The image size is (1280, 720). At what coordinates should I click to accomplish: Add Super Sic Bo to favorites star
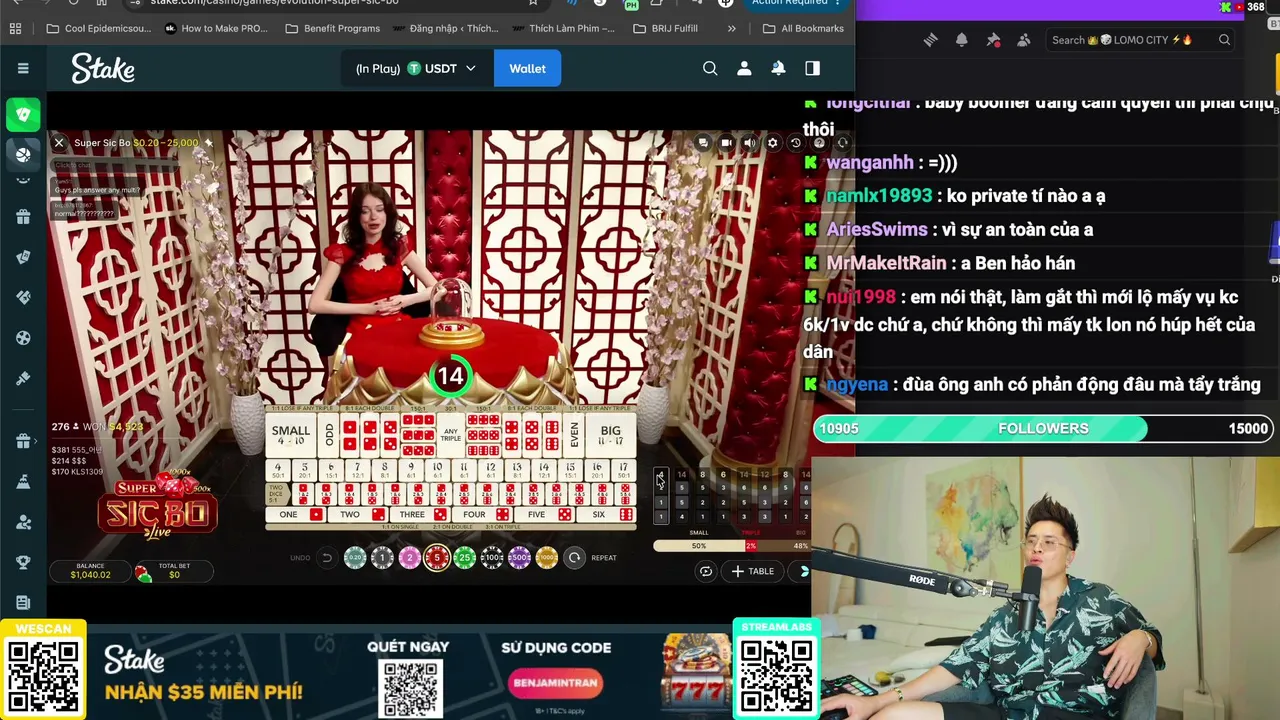click(209, 143)
